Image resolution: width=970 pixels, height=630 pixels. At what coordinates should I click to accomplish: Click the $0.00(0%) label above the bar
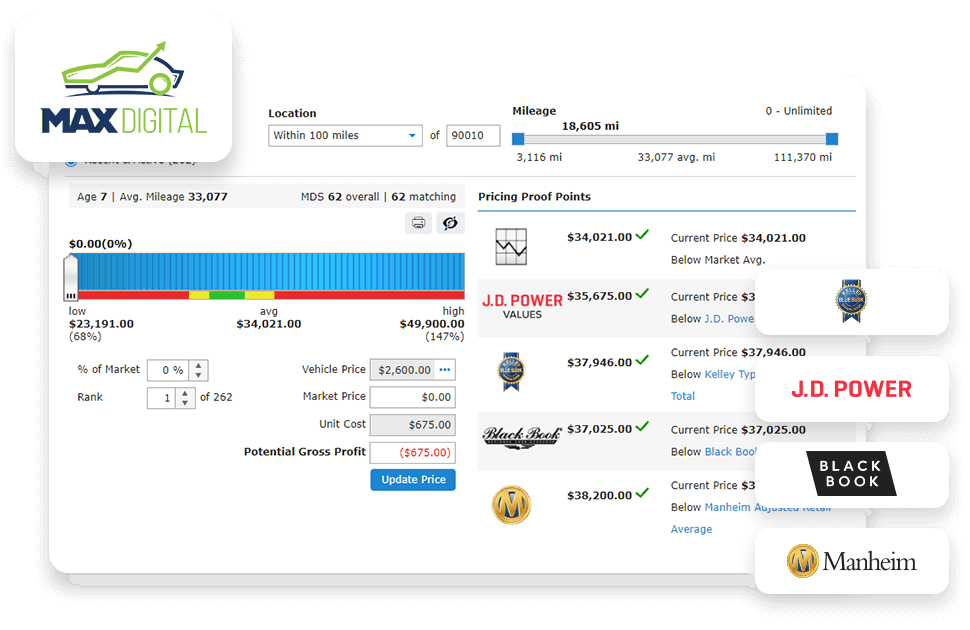click(x=101, y=244)
